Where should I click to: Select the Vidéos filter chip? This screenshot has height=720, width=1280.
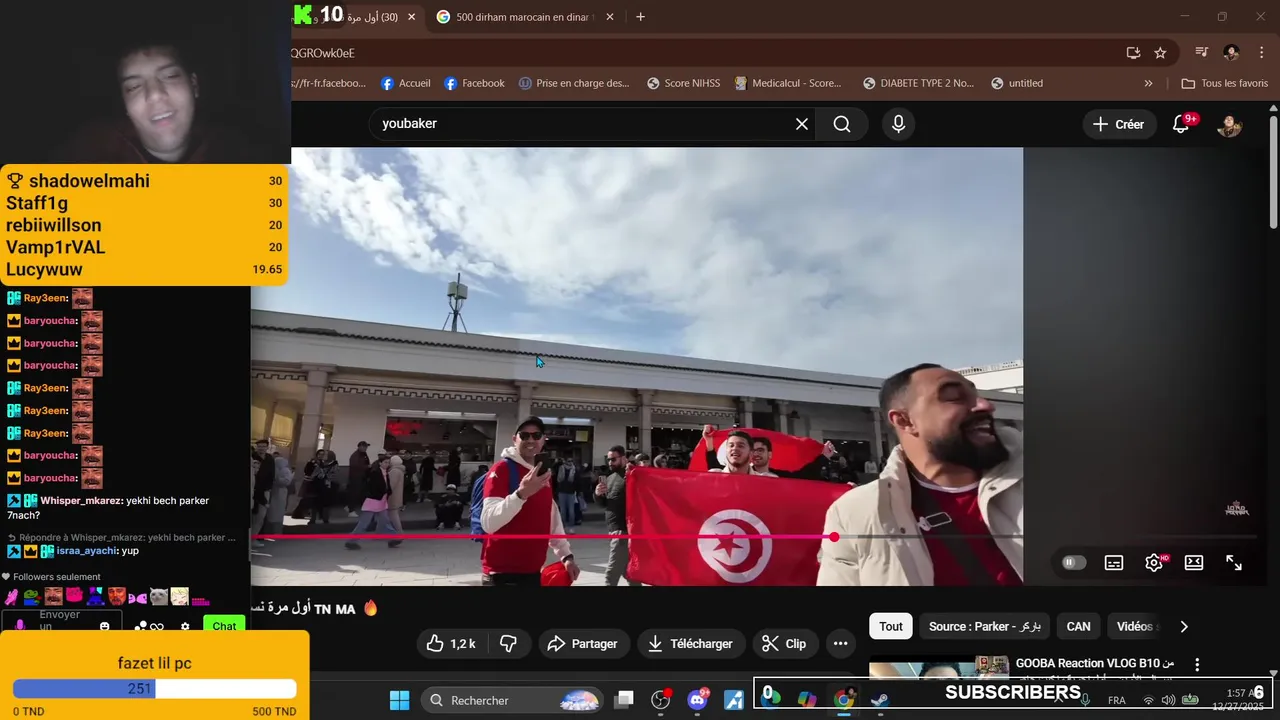point(1134,627)
